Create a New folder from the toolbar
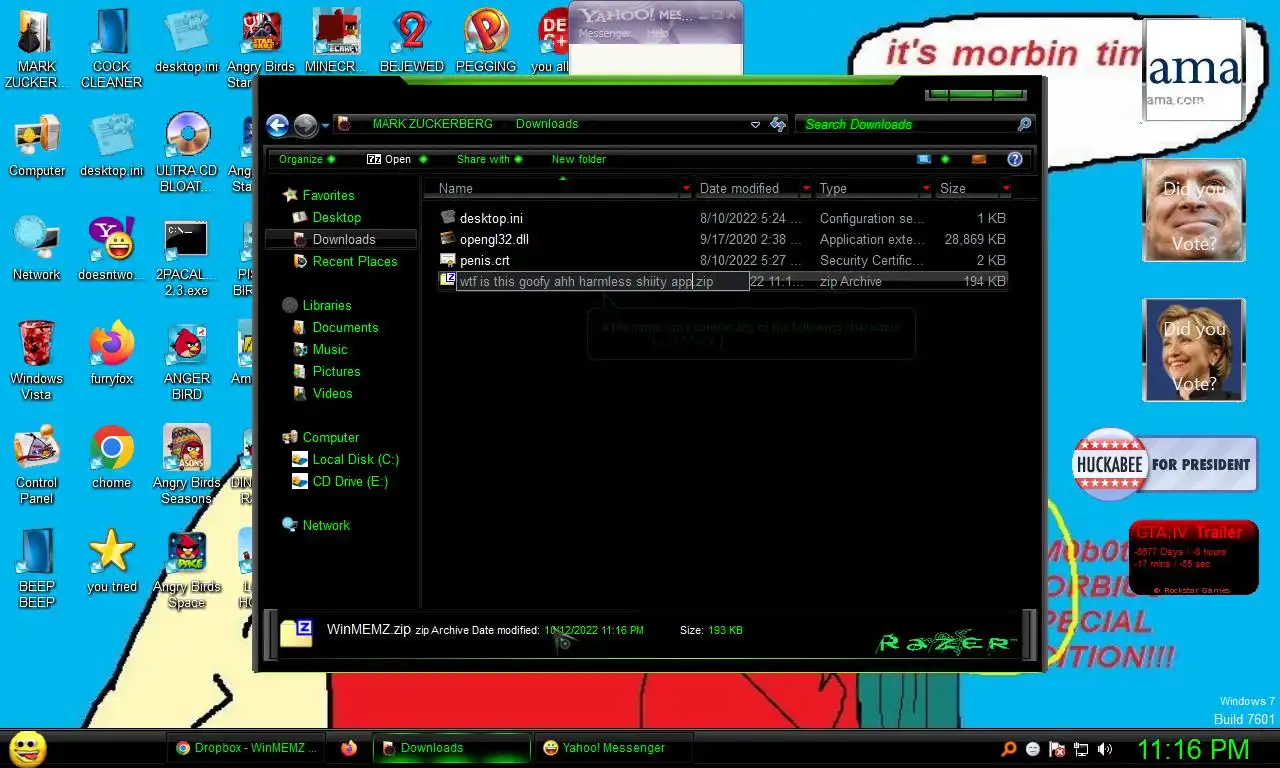Image resolution: width=1280 pixels, height=768 pixels. pos(578,159)
